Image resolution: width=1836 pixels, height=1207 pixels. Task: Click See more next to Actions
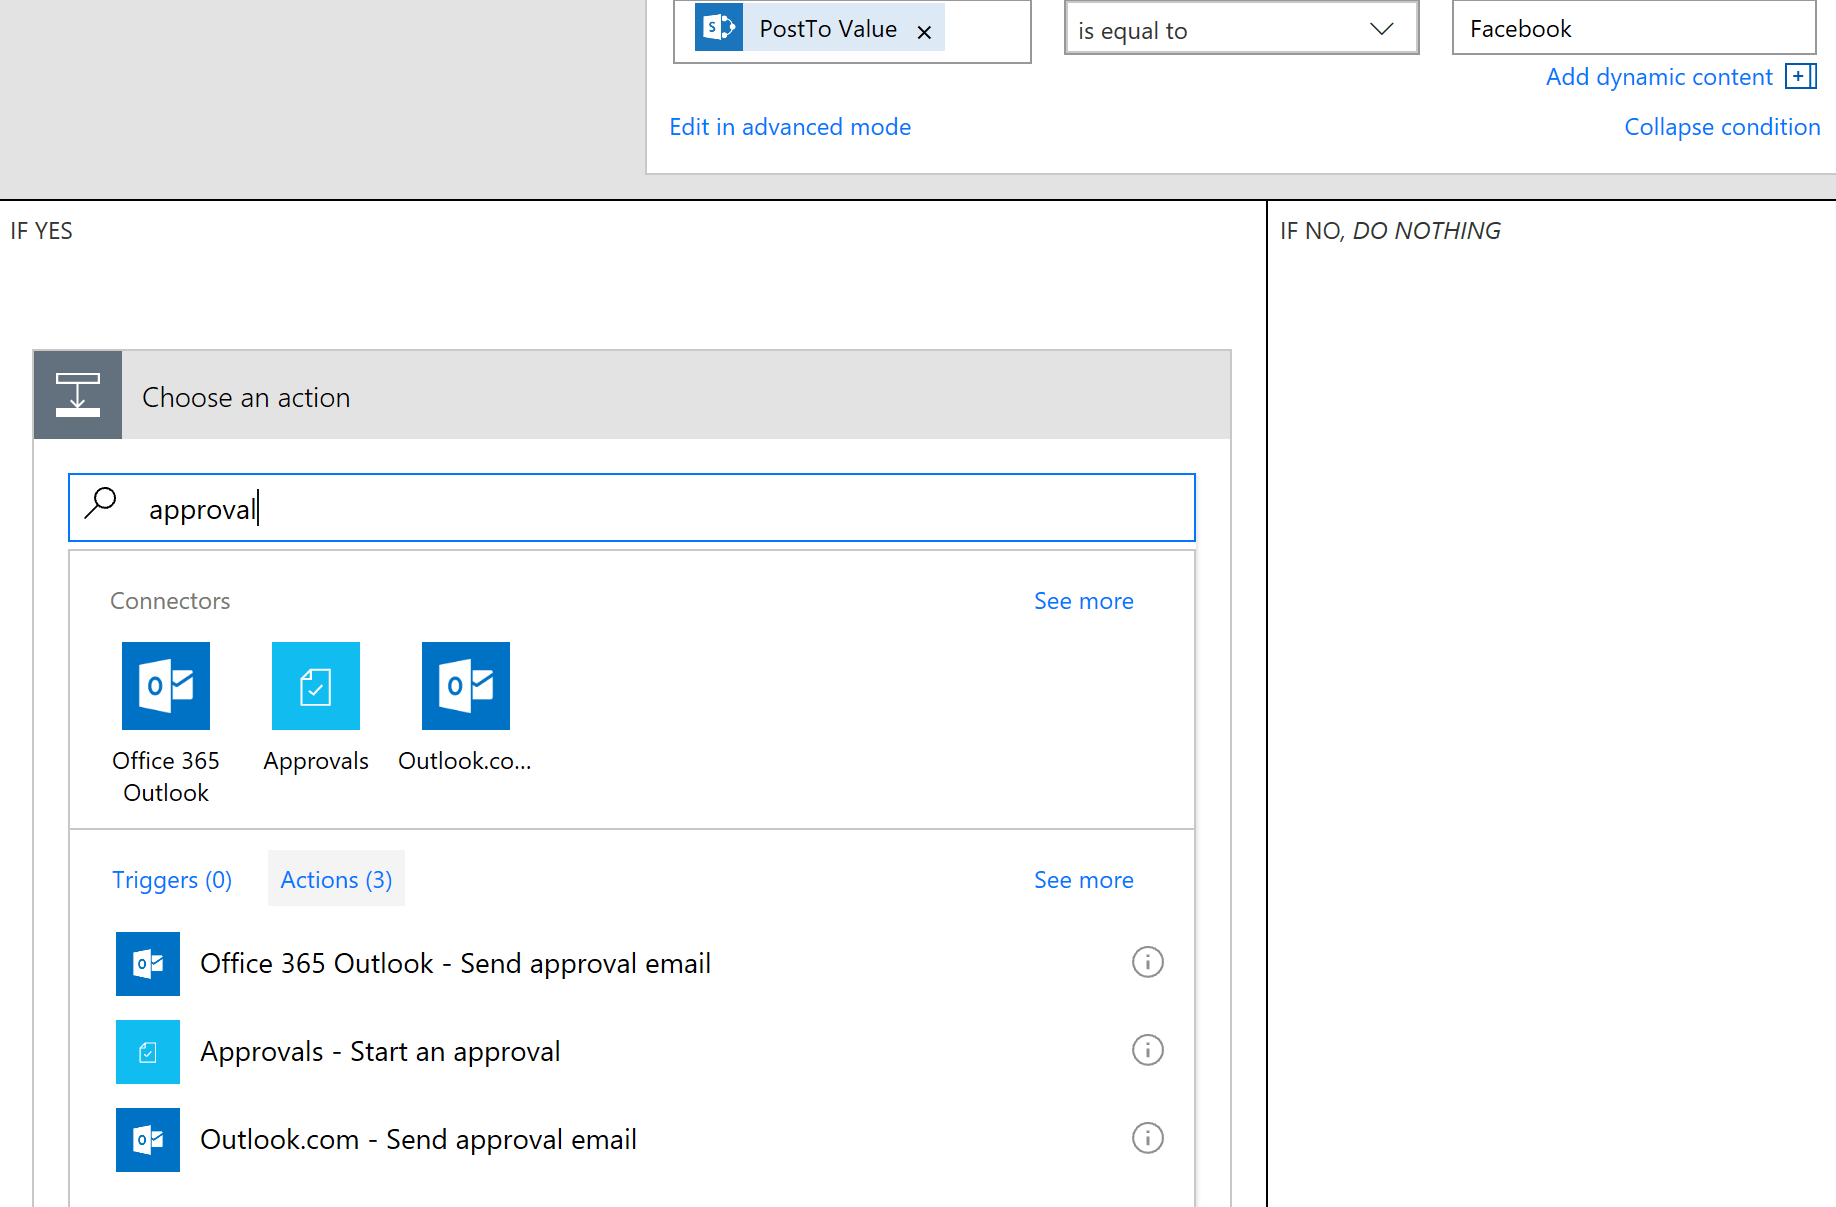(x=1083, y=879)
